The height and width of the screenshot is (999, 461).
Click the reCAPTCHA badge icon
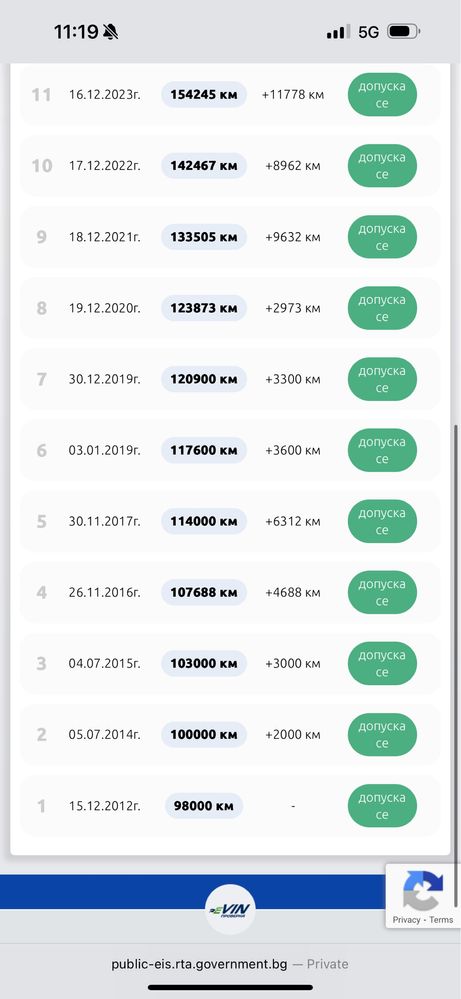423,890
